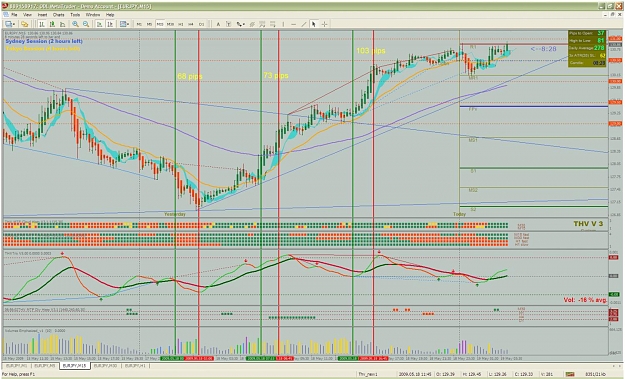
Task: Select the H4 timeframe button
Action: click(191, 24)
